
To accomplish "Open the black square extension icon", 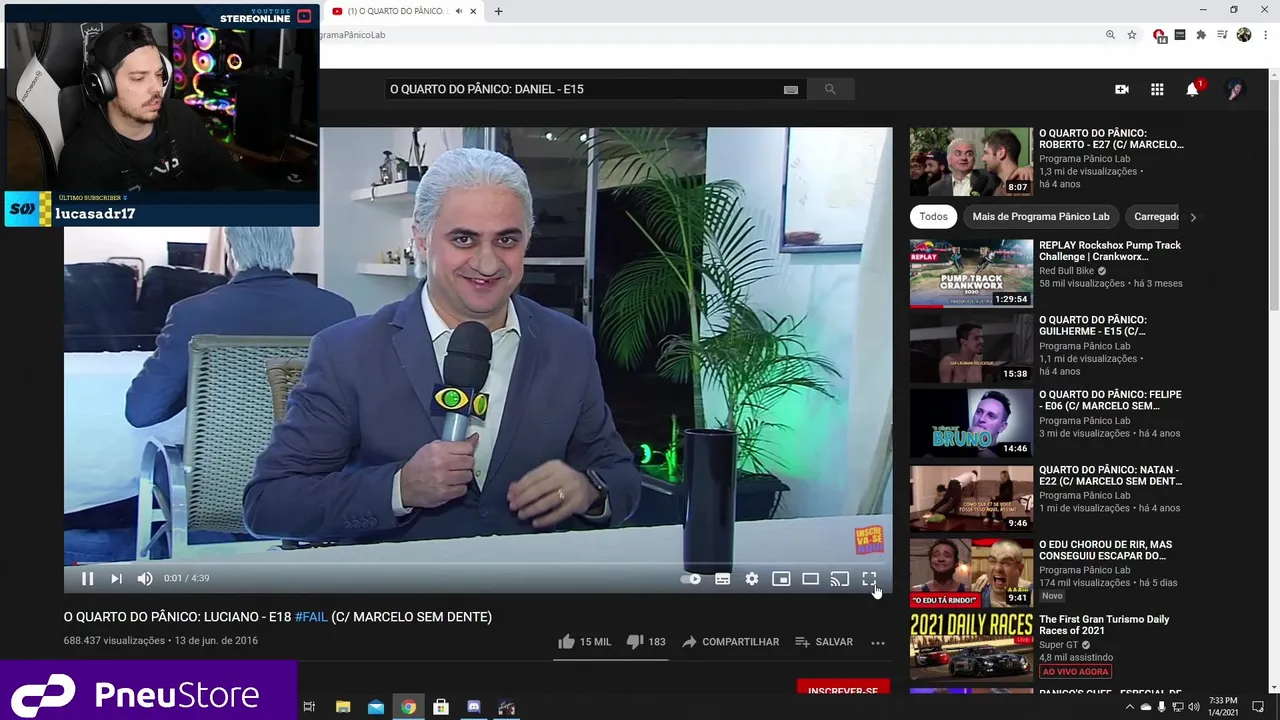I will point(1180,35).
